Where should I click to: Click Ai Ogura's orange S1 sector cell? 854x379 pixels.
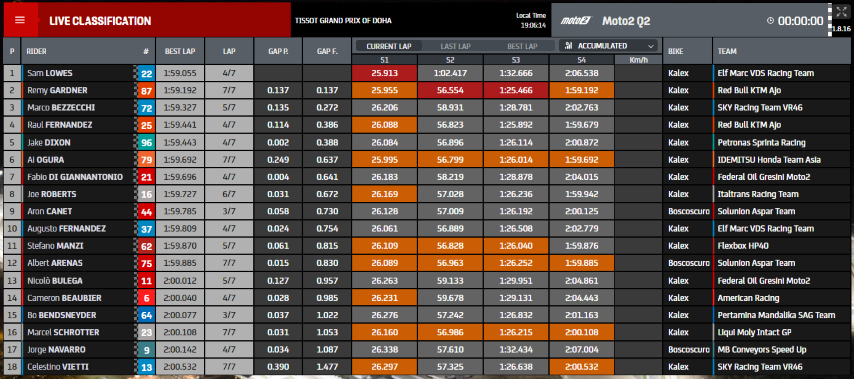(x=385, y=160)
